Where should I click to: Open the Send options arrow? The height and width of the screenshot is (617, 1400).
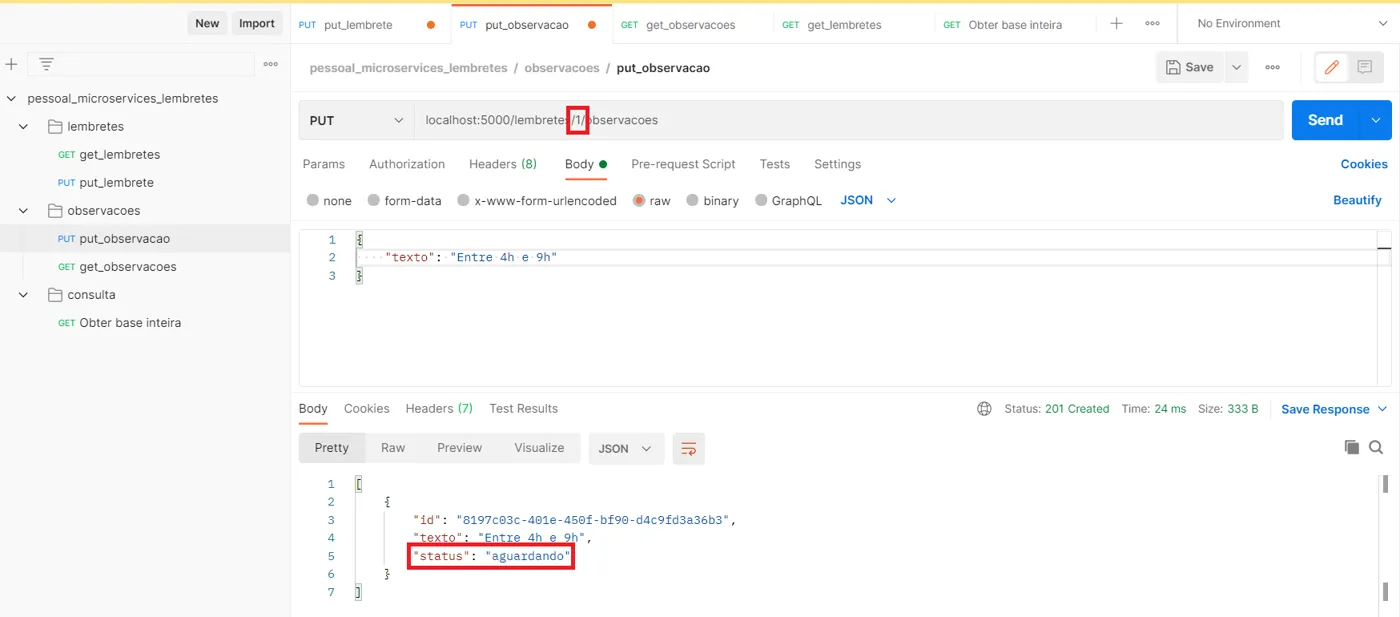(x=1376, y=120)
